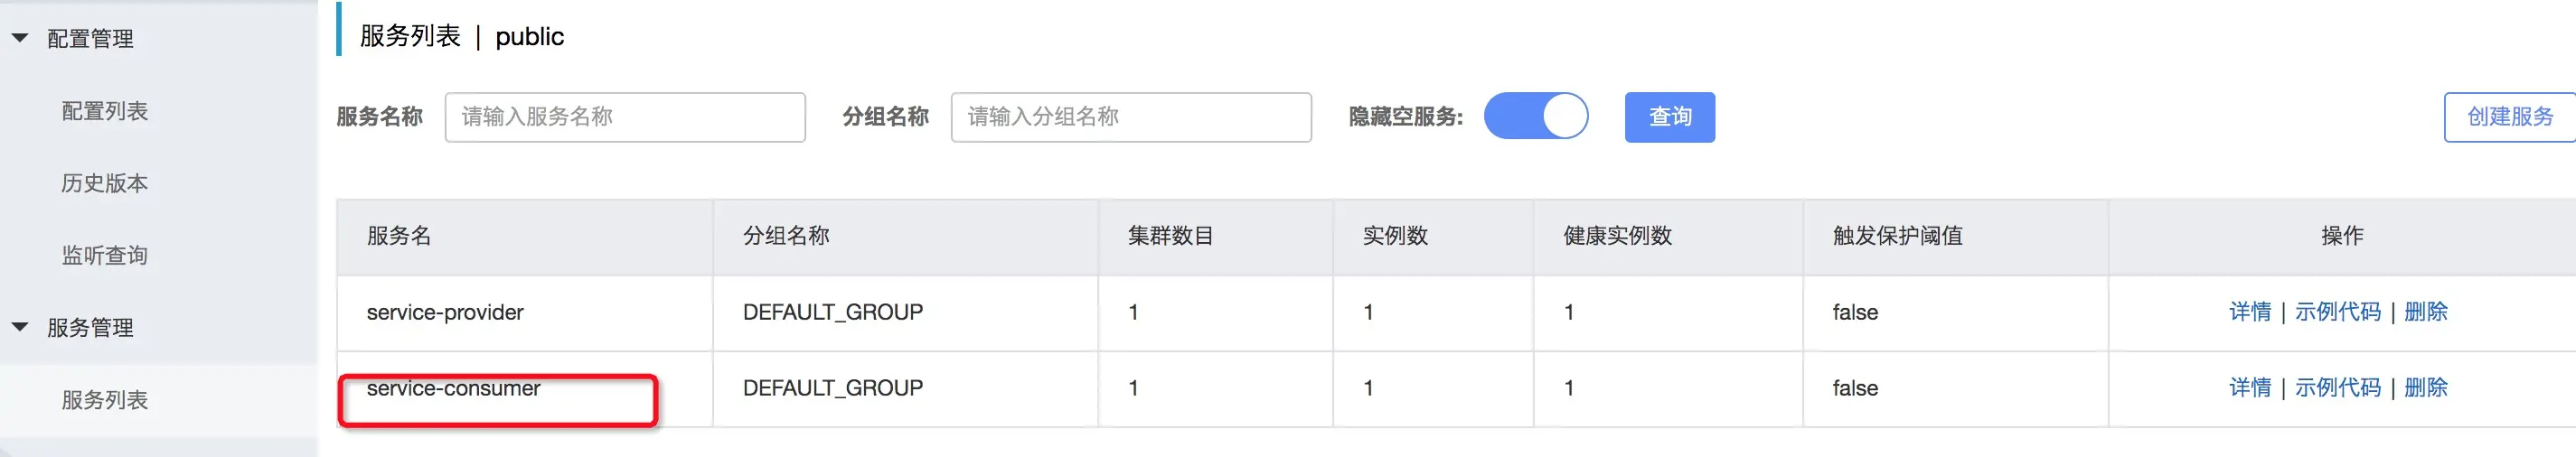Screen dimensions: 2576x457
Task: View 示例代码 for service-consumer
Action: click(x=2337, y=388)
